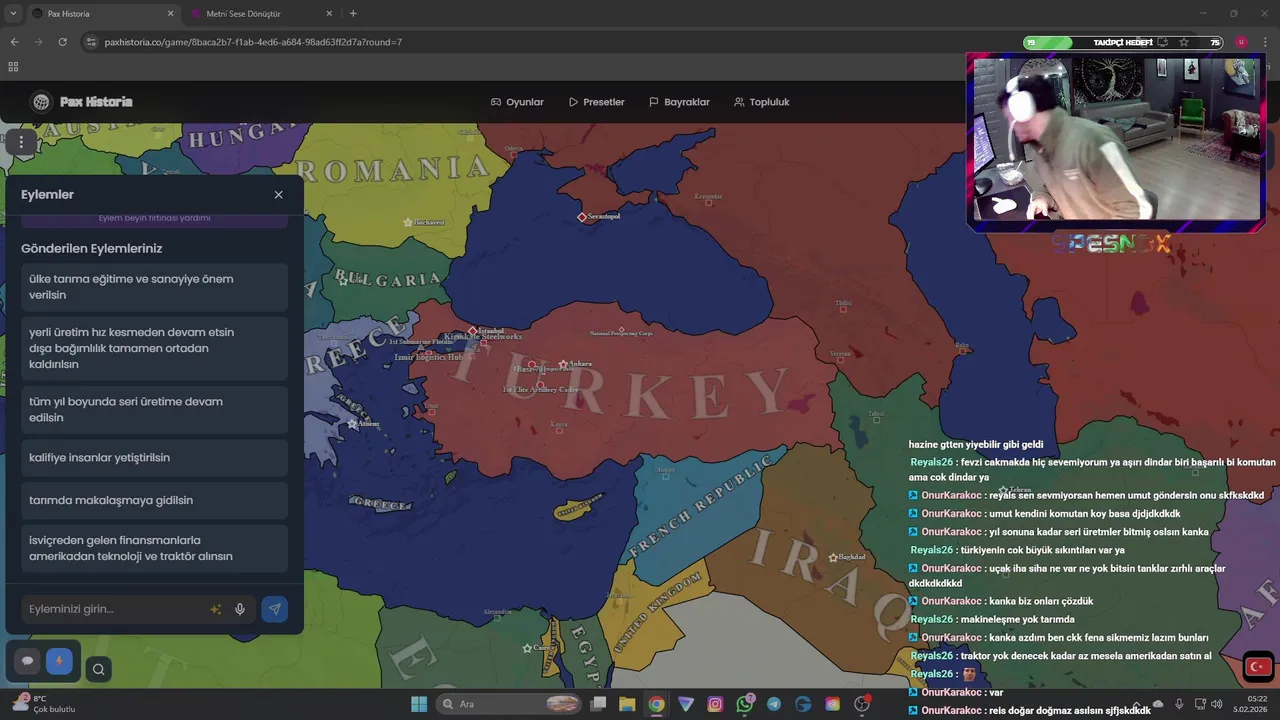Click Ankara capital star on map
Screen dimensions: 1280x720
(563, 364)
